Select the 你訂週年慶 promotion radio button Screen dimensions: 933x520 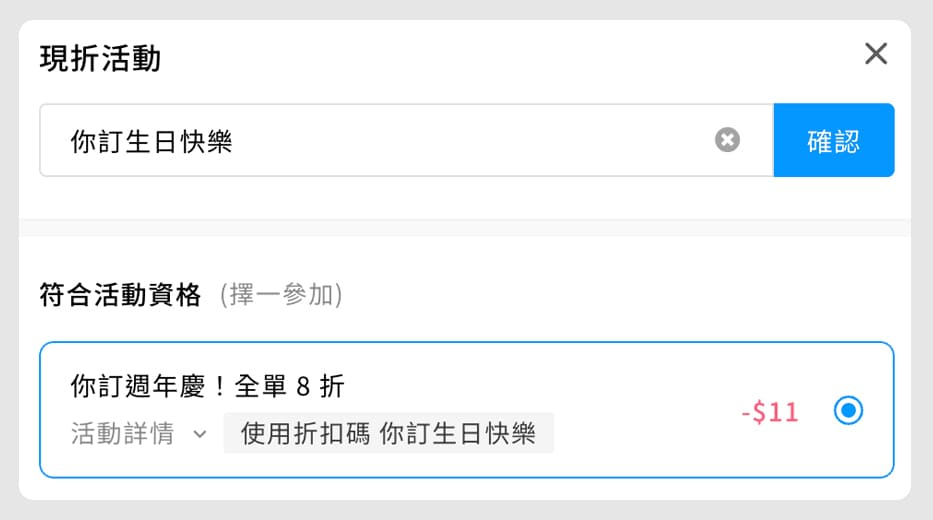(848, 411)
